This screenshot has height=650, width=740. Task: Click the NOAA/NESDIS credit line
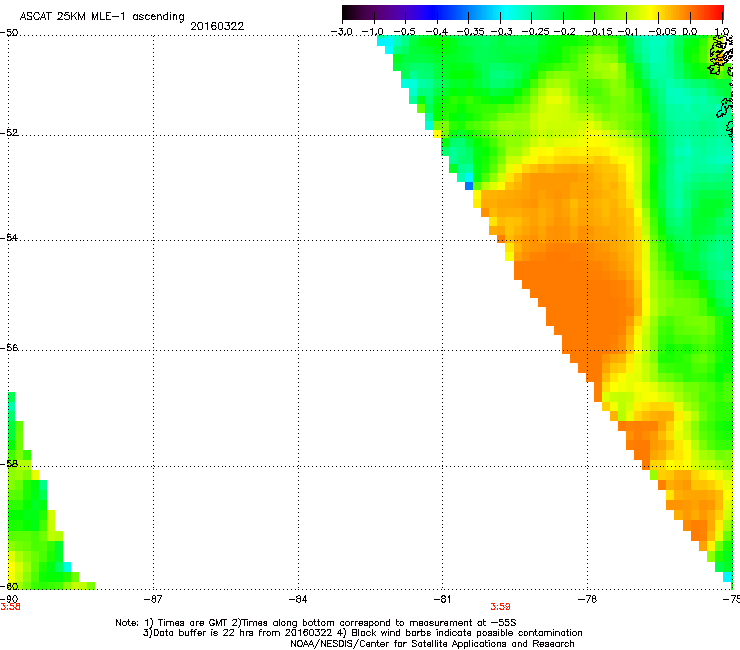(x=432, y=644)
